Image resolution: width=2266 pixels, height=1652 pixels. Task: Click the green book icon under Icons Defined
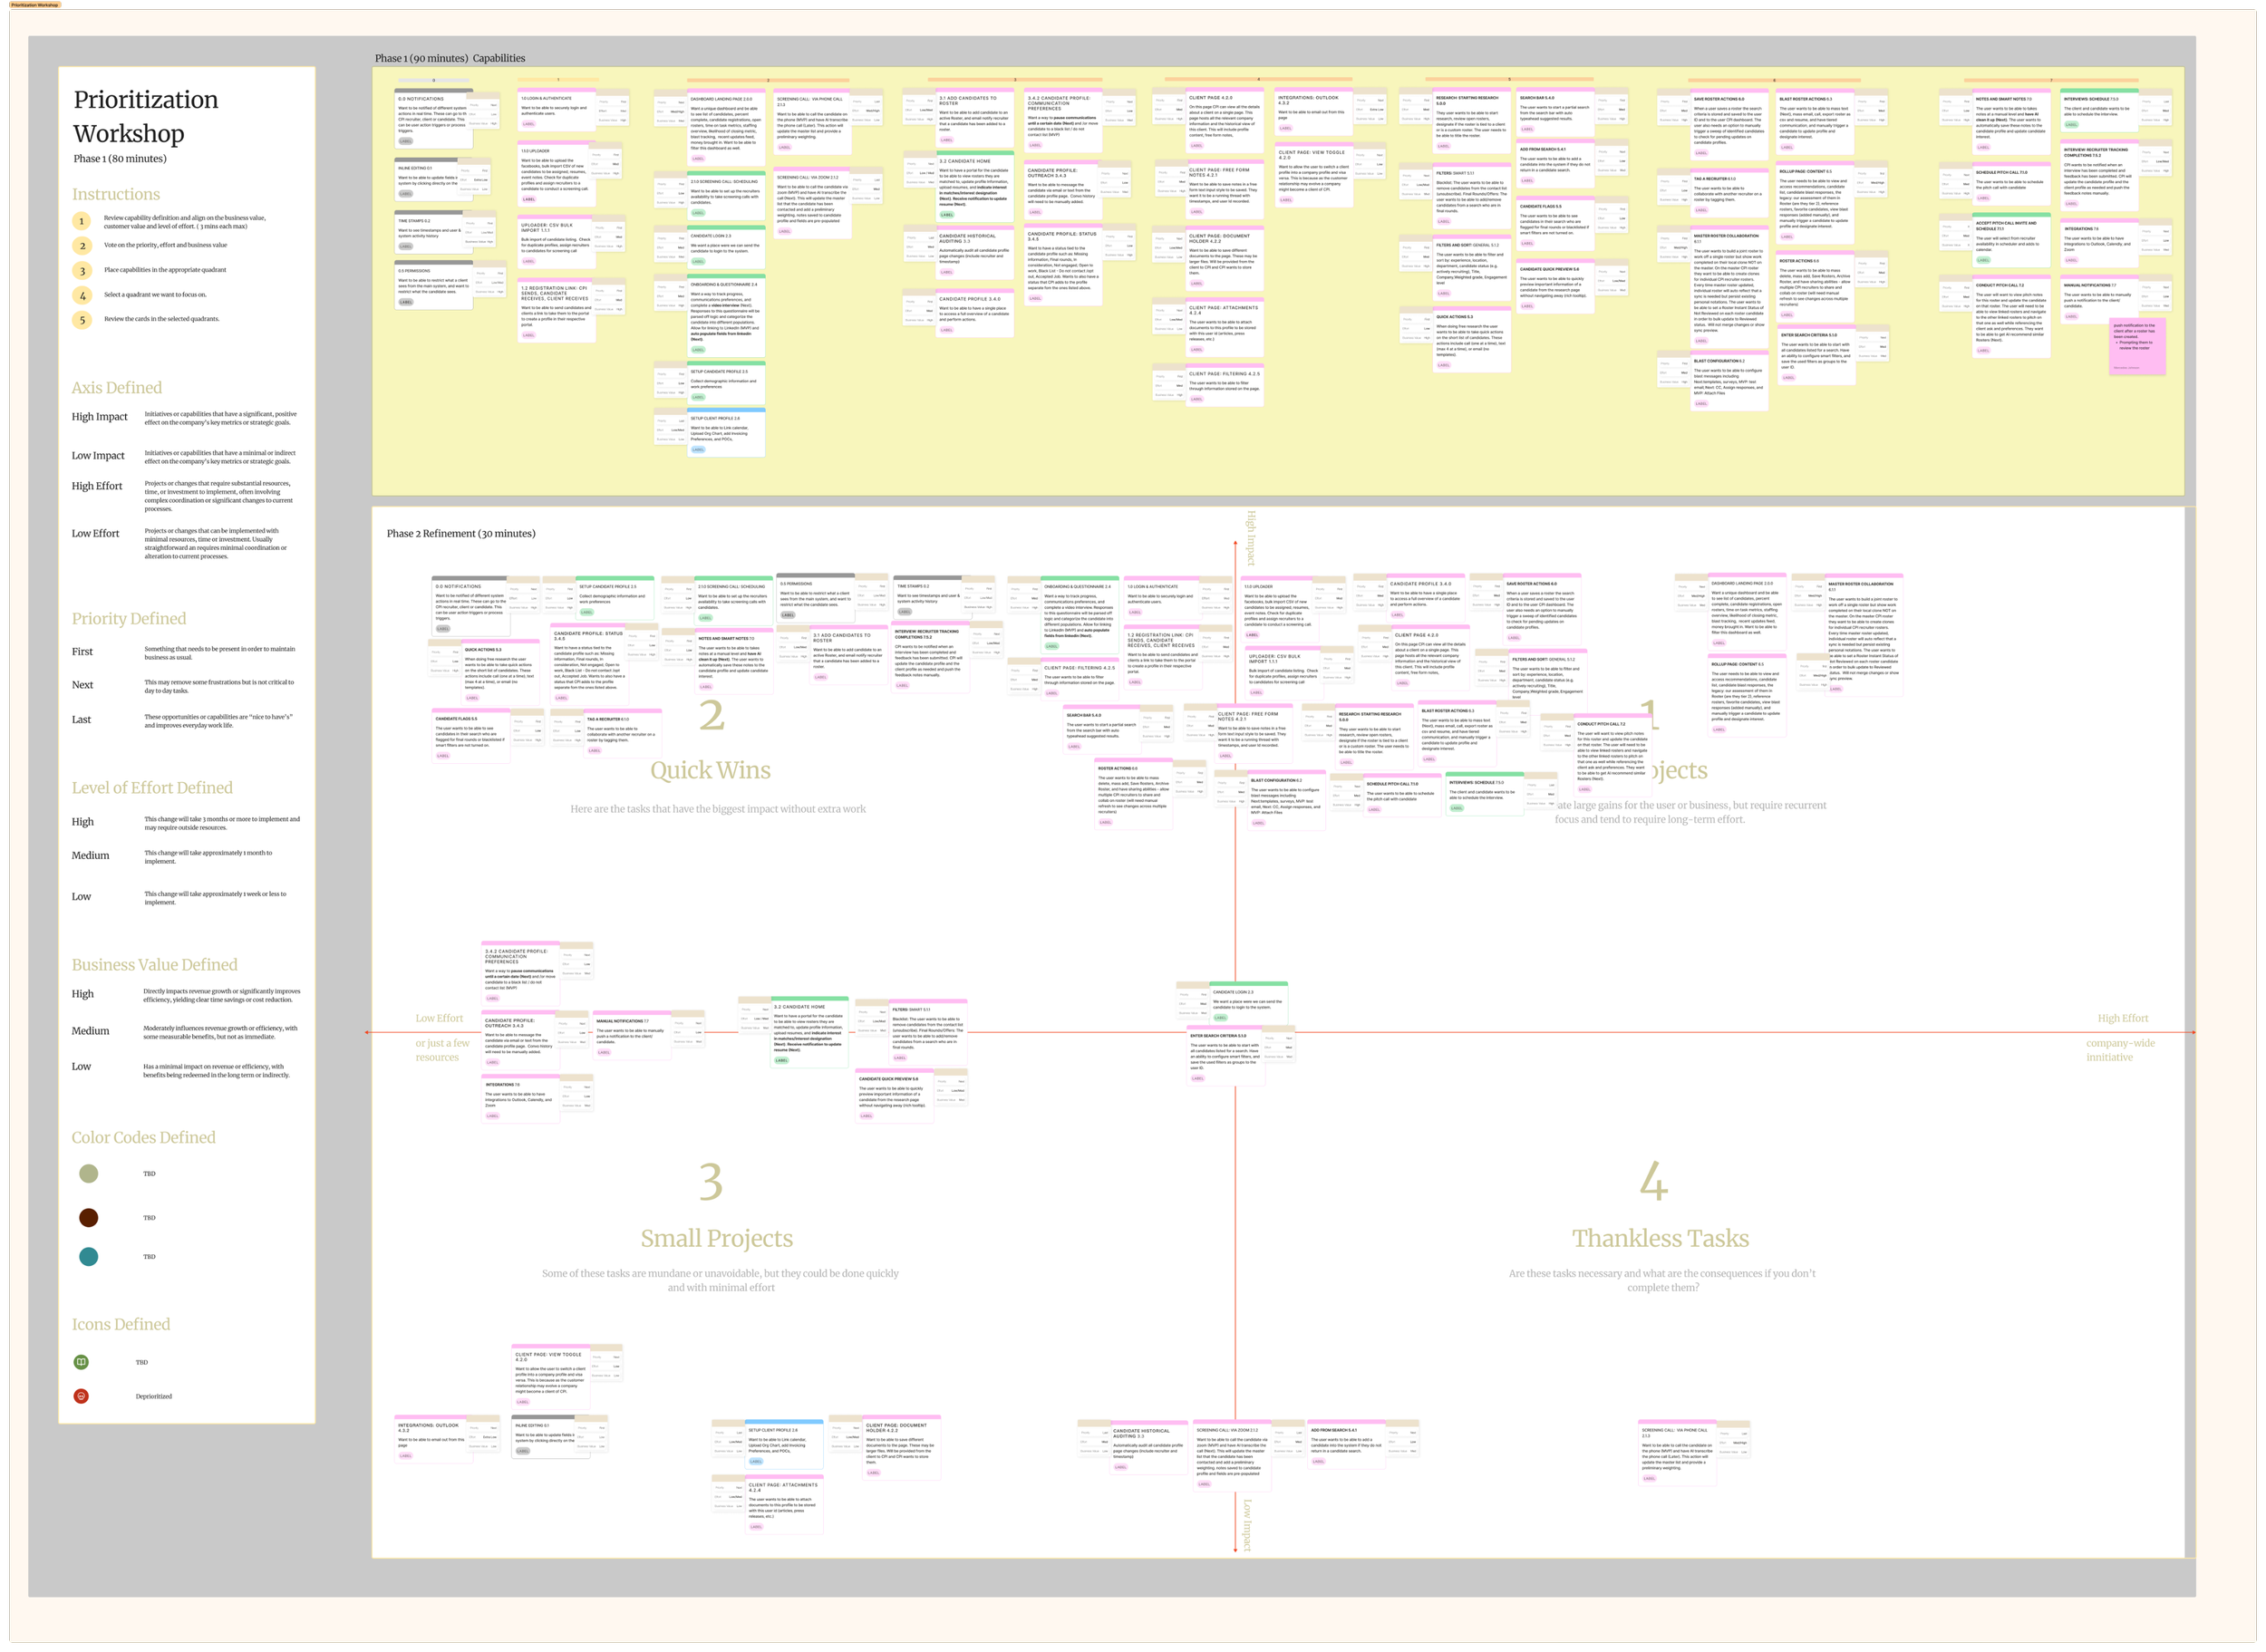pyautogui.click(x=81, y=1362)
